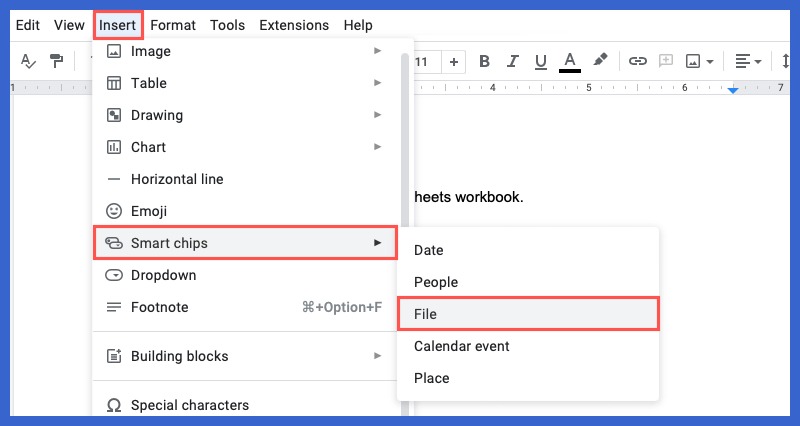Toggle italic formatting
This screenshot has height=426, width=800.
(513, 62)
